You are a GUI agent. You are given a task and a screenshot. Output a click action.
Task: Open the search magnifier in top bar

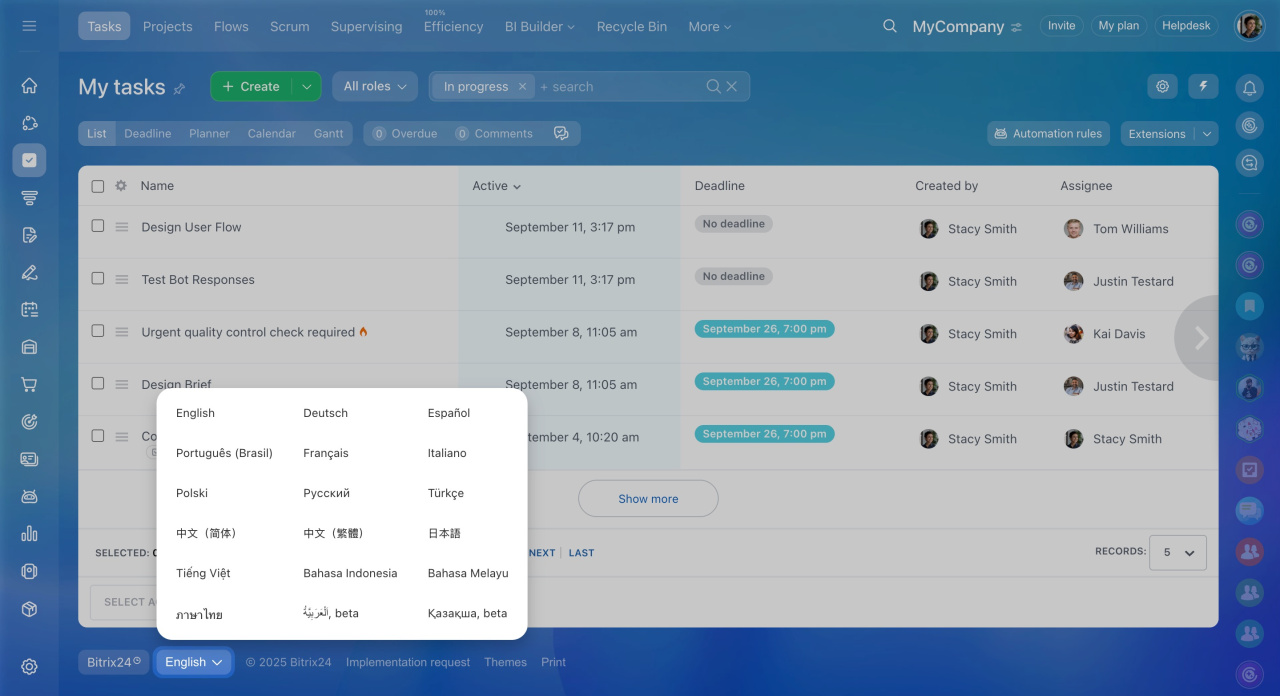click(889, 26)
